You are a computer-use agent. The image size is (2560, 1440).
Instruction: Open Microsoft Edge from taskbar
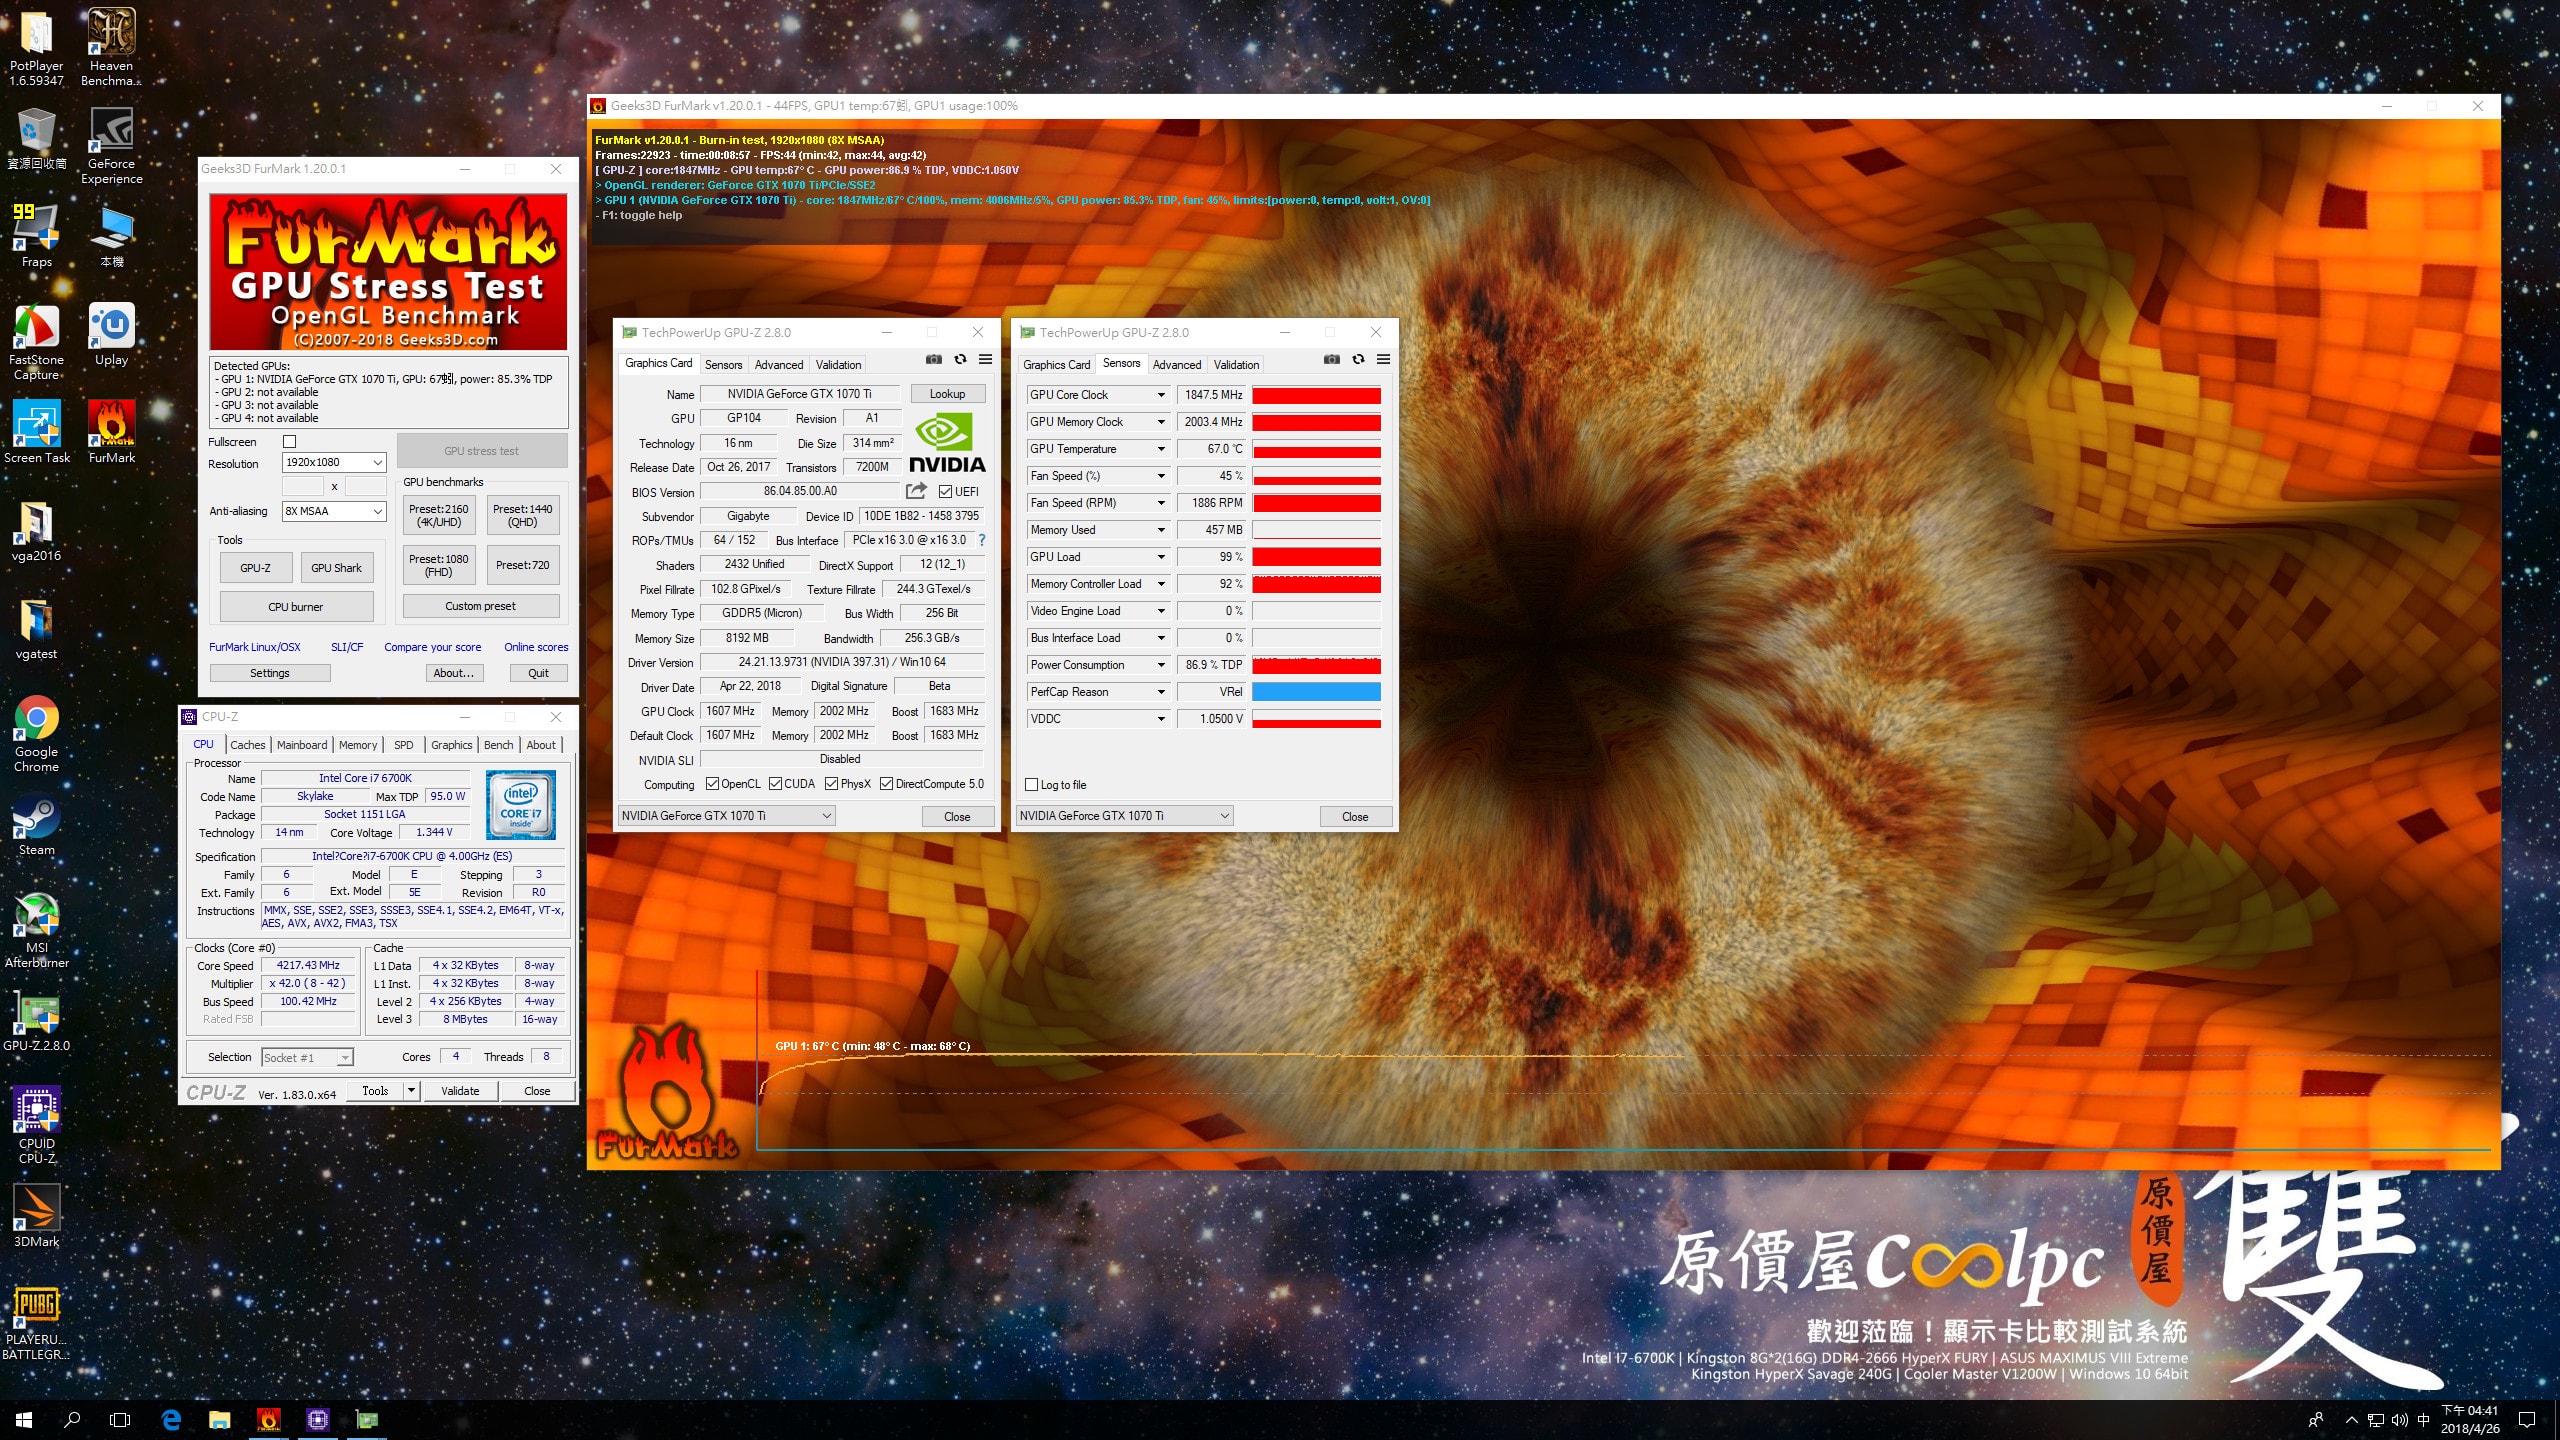click(x=171, y=1419)
